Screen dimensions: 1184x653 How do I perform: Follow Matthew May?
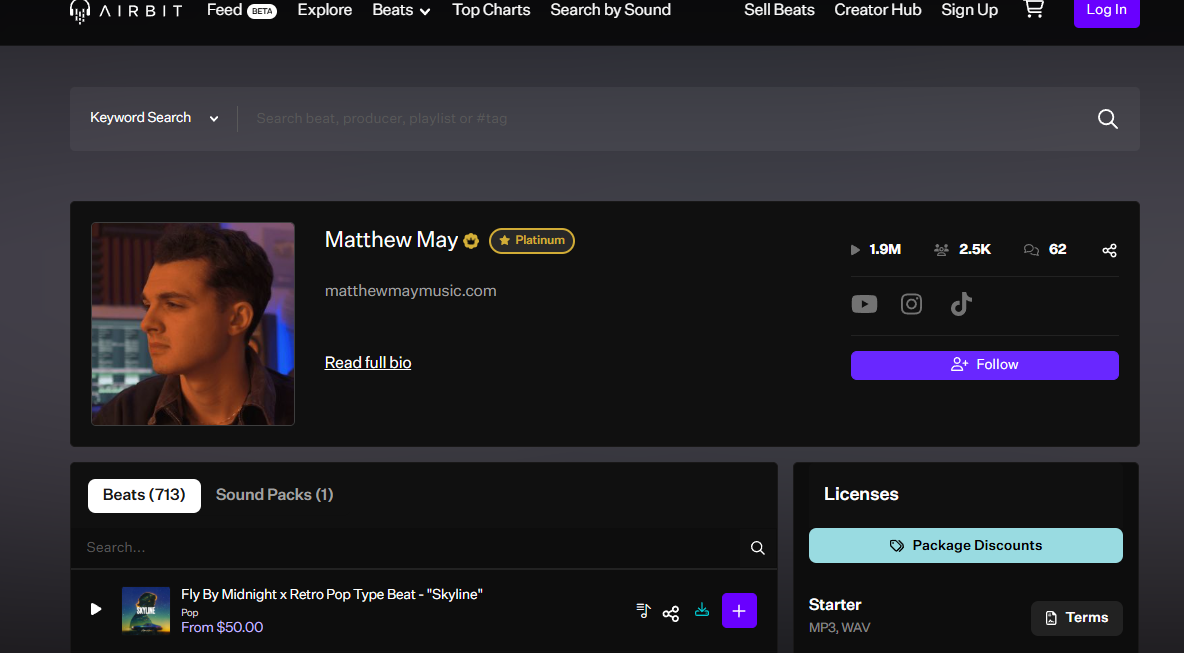pos(985,365)
